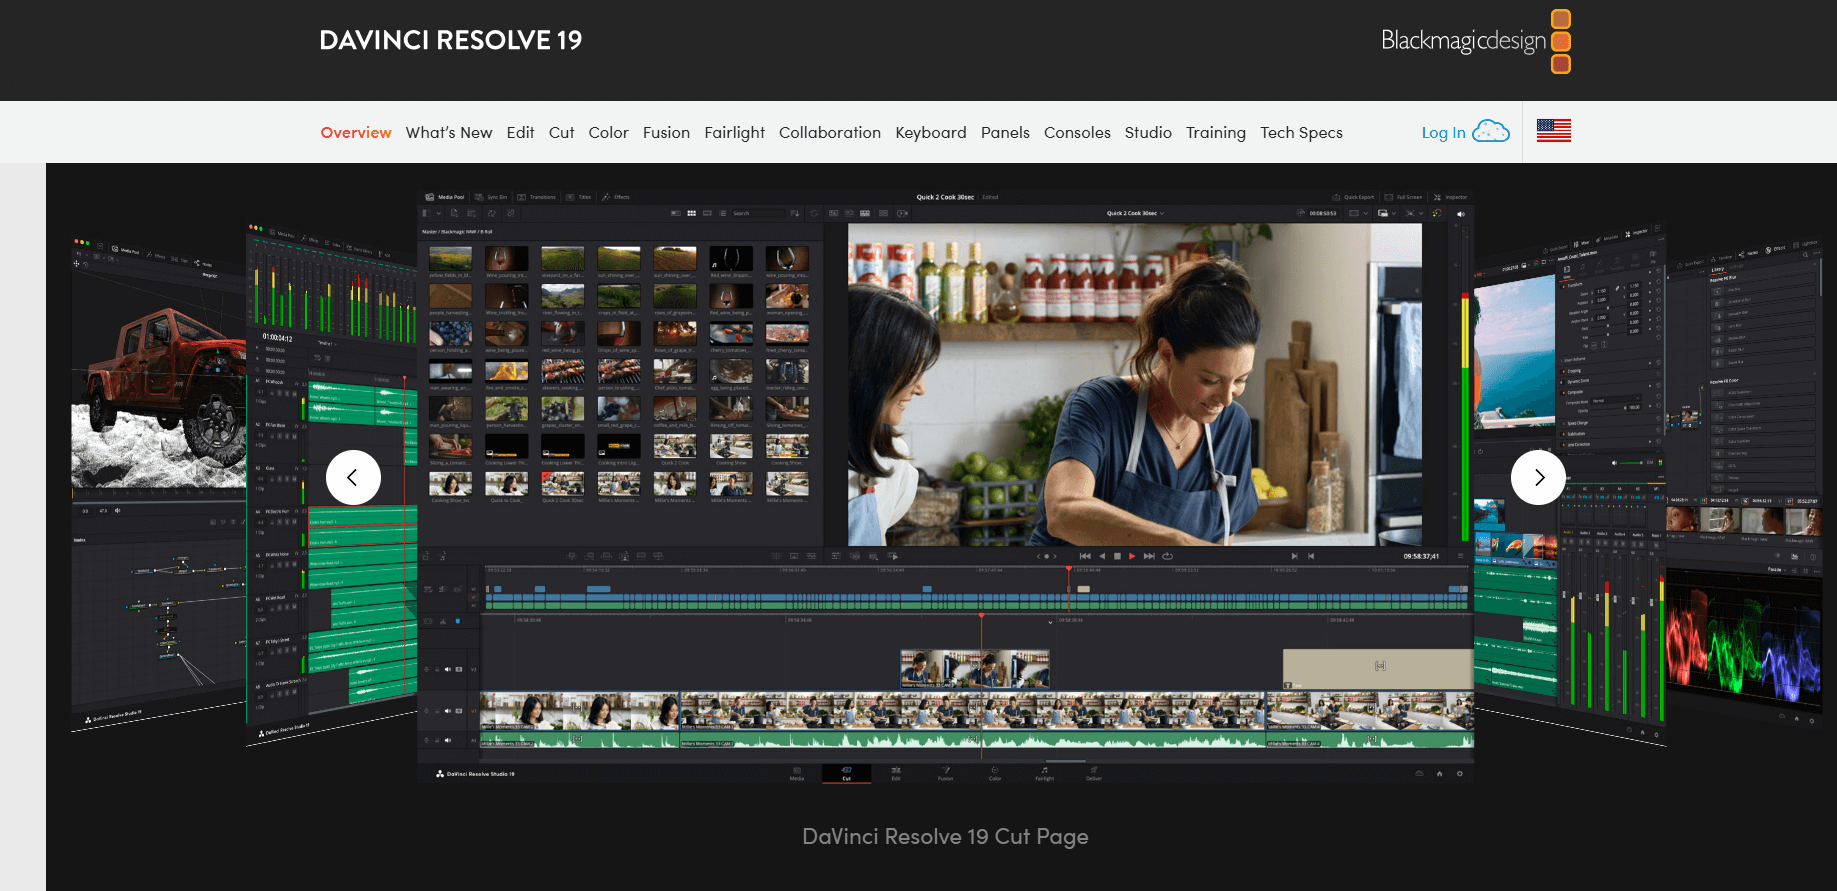Switch to the Transitions tab

click(x=536, y=197)
